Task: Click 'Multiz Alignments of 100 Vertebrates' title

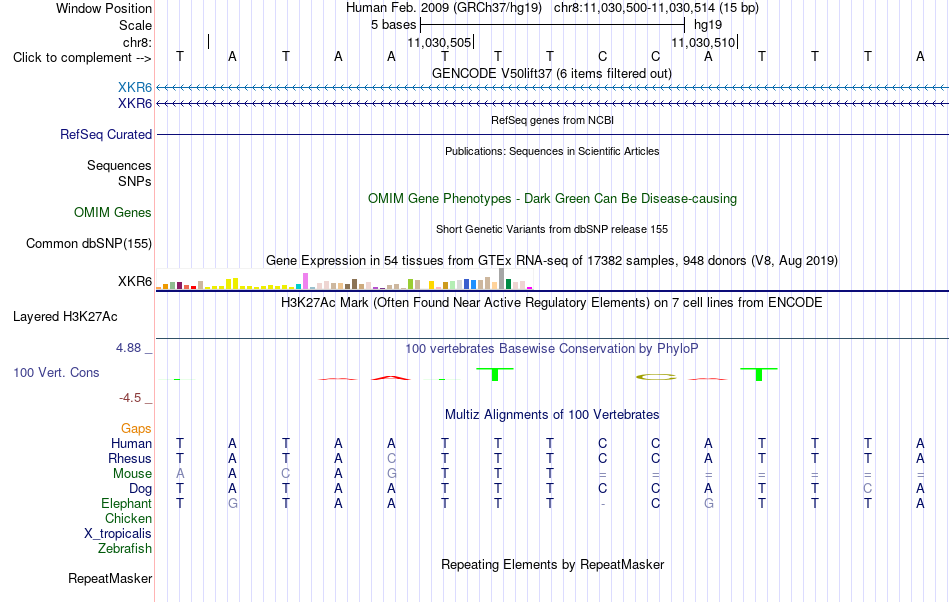Action: pyautogui.click(x=552, y=414)
